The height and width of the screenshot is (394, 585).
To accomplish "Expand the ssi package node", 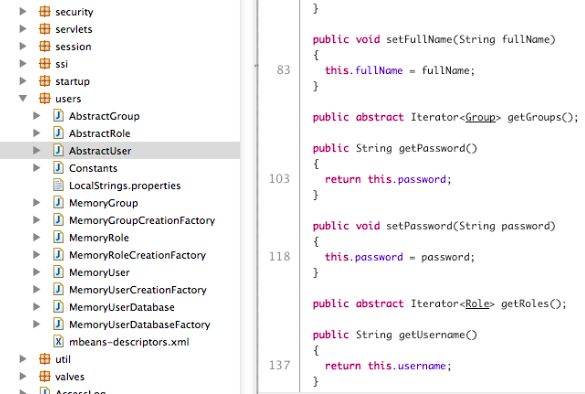I will pyautogui.click(x=23, y=64).
